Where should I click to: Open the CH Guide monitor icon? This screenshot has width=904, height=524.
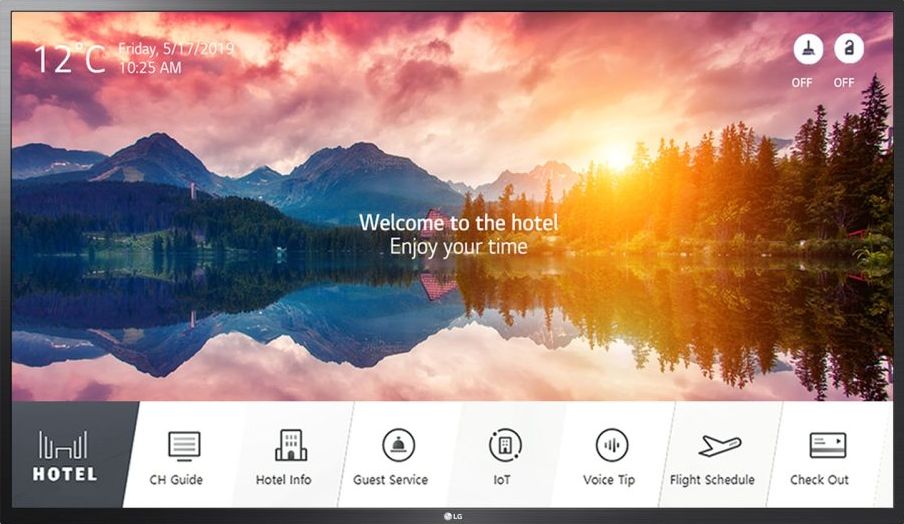pyautogui.click(x=184, y=446)
